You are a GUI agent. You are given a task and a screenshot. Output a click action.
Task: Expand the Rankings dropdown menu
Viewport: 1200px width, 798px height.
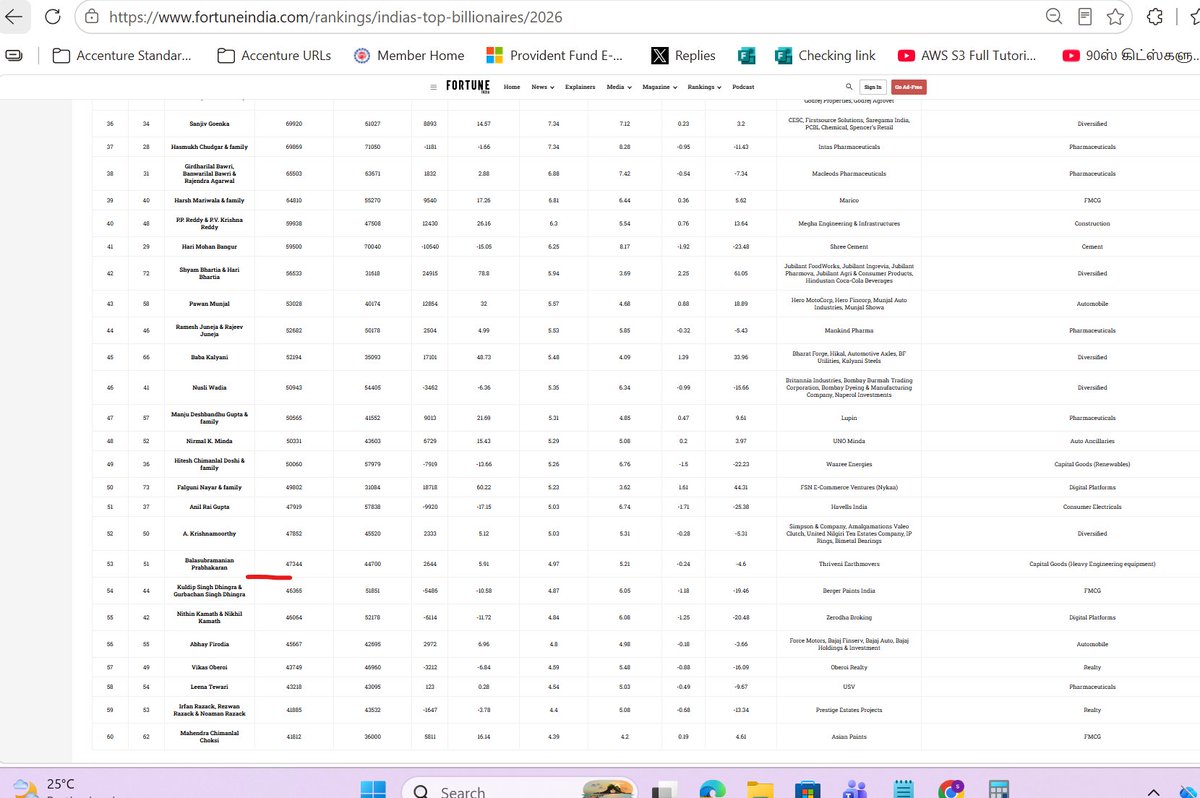(x=704, y=87)
